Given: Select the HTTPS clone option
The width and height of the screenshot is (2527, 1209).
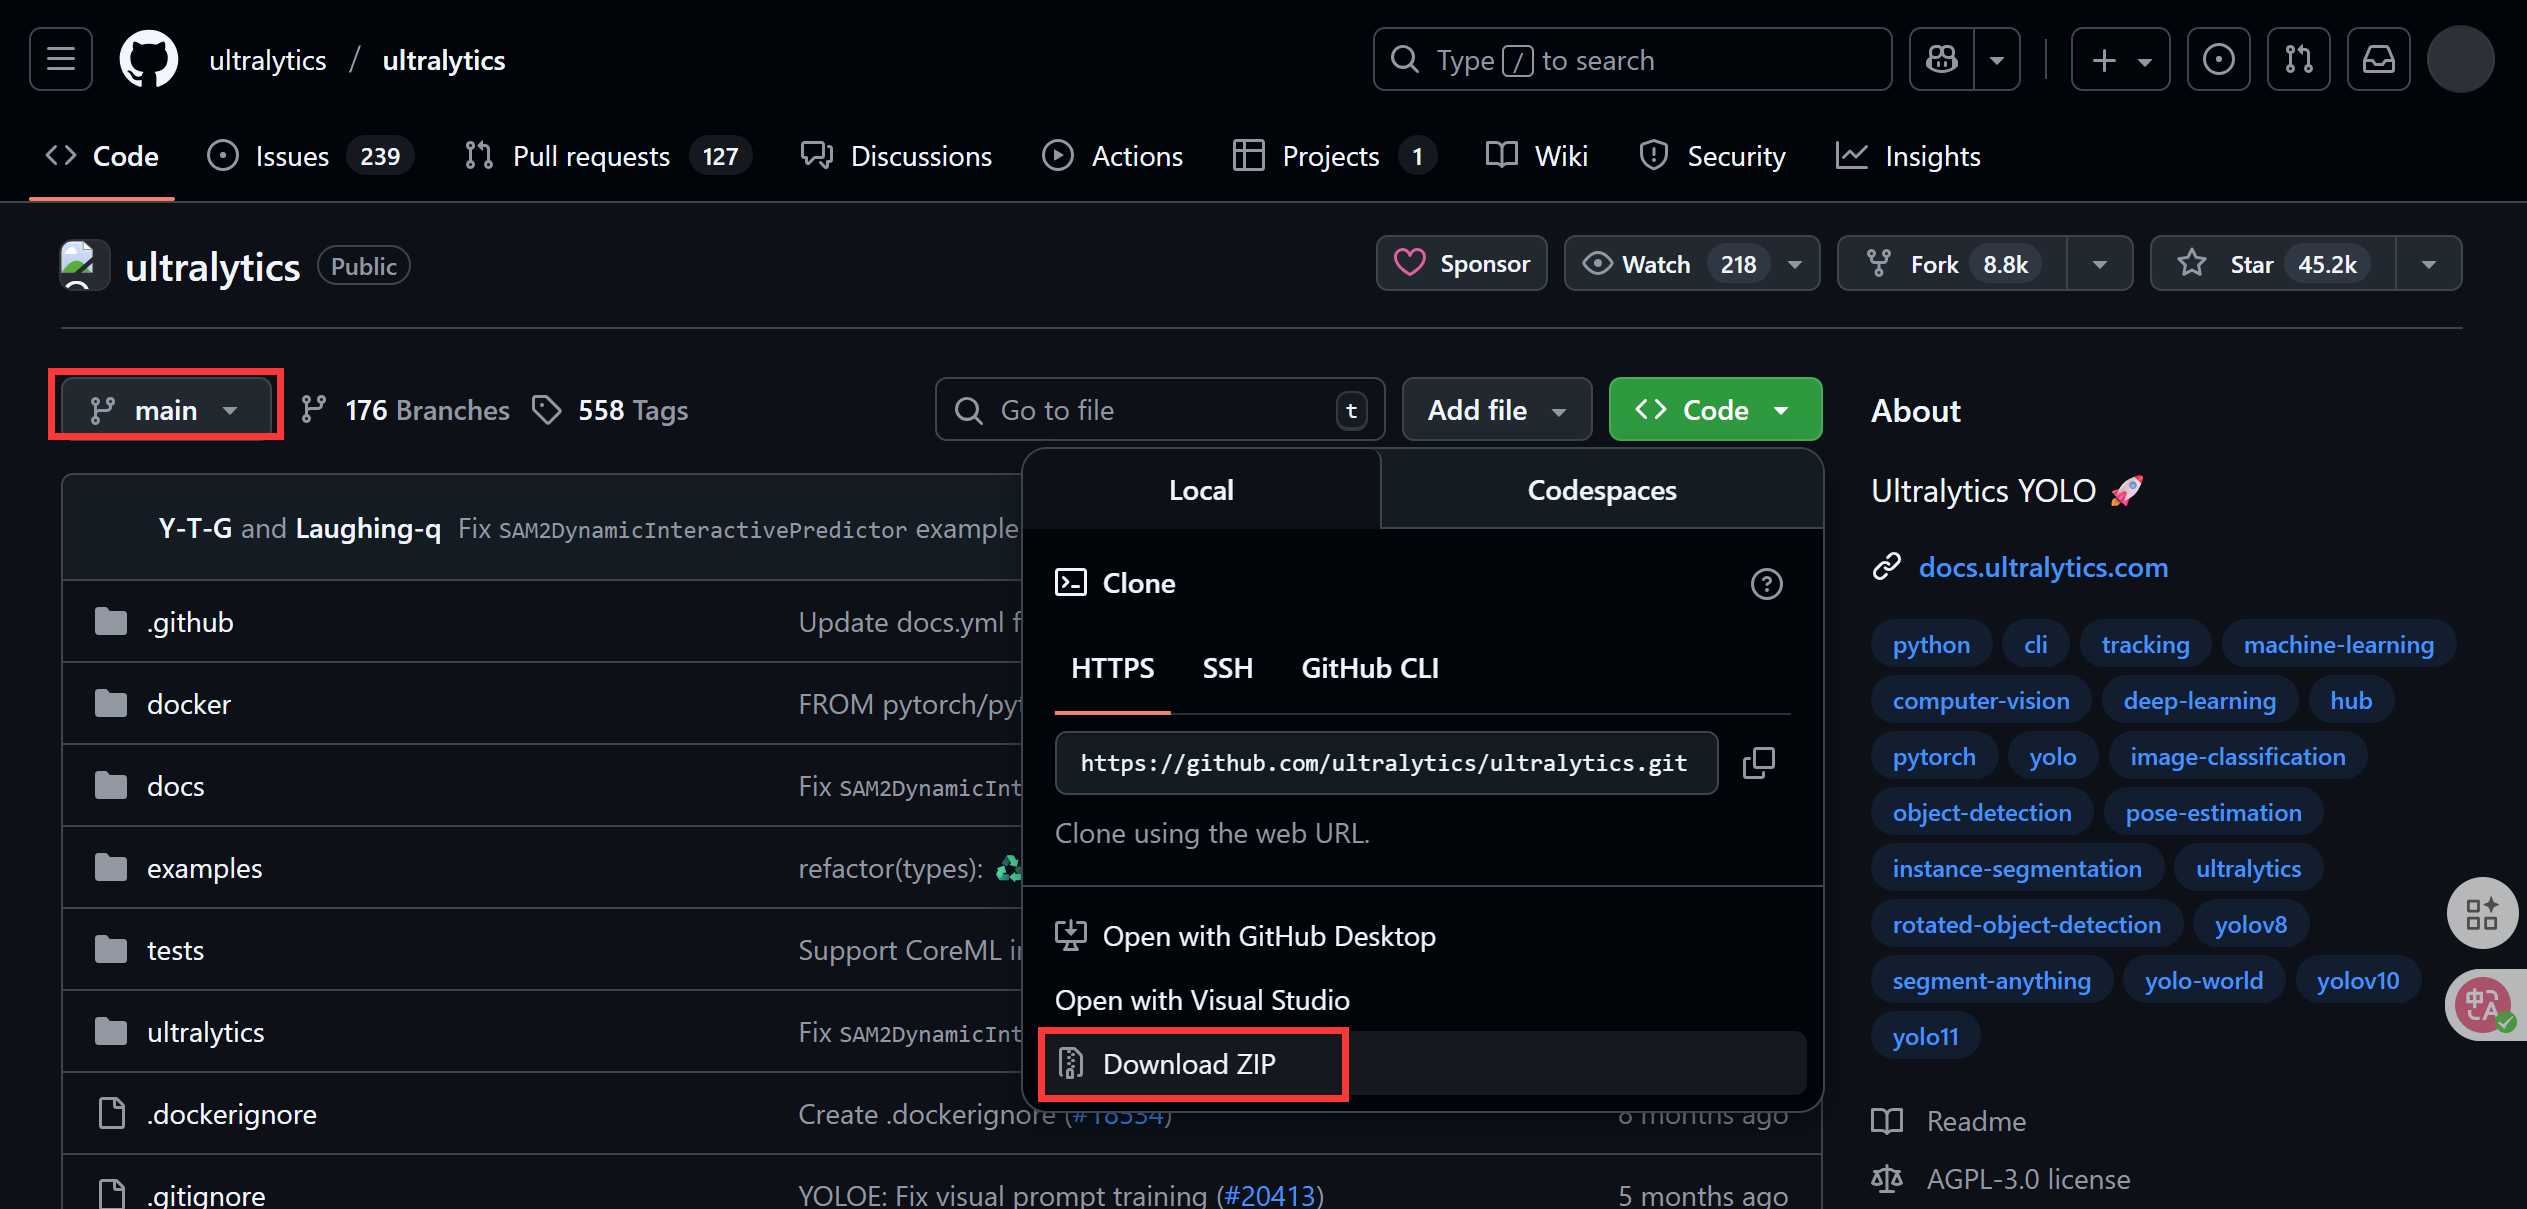Looking at the screenshot, I should [1112, 668].
